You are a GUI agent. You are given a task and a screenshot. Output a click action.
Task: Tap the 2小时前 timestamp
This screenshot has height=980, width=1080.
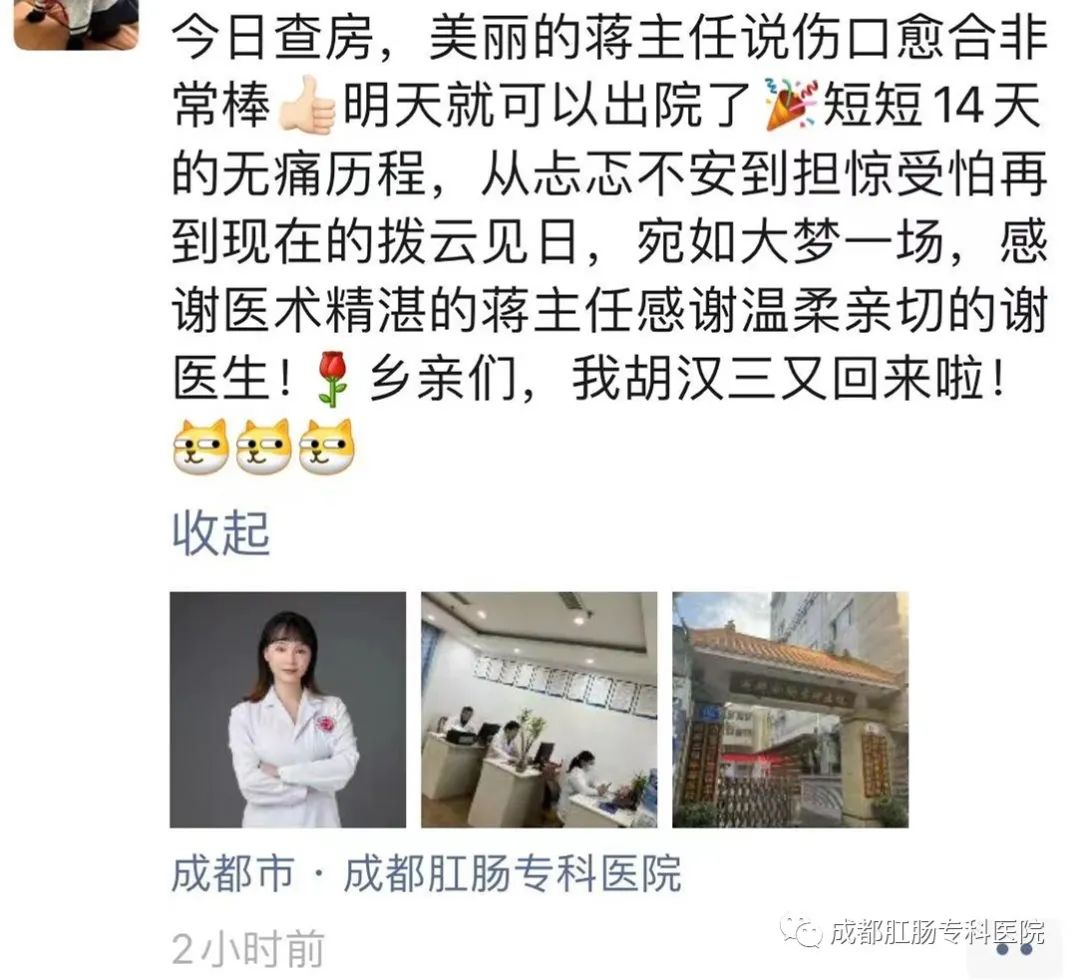(248, 949)
